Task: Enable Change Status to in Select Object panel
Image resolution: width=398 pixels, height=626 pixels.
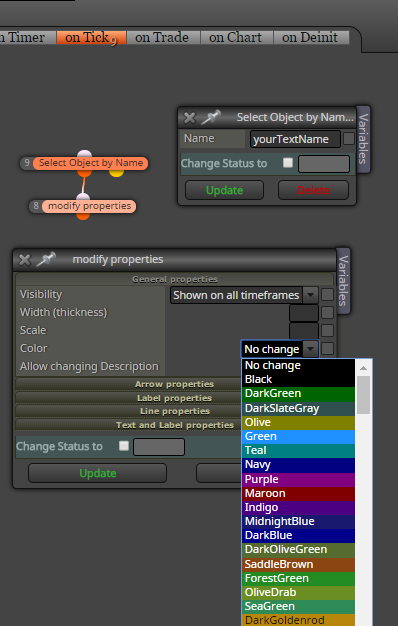Action: (287, 163)
